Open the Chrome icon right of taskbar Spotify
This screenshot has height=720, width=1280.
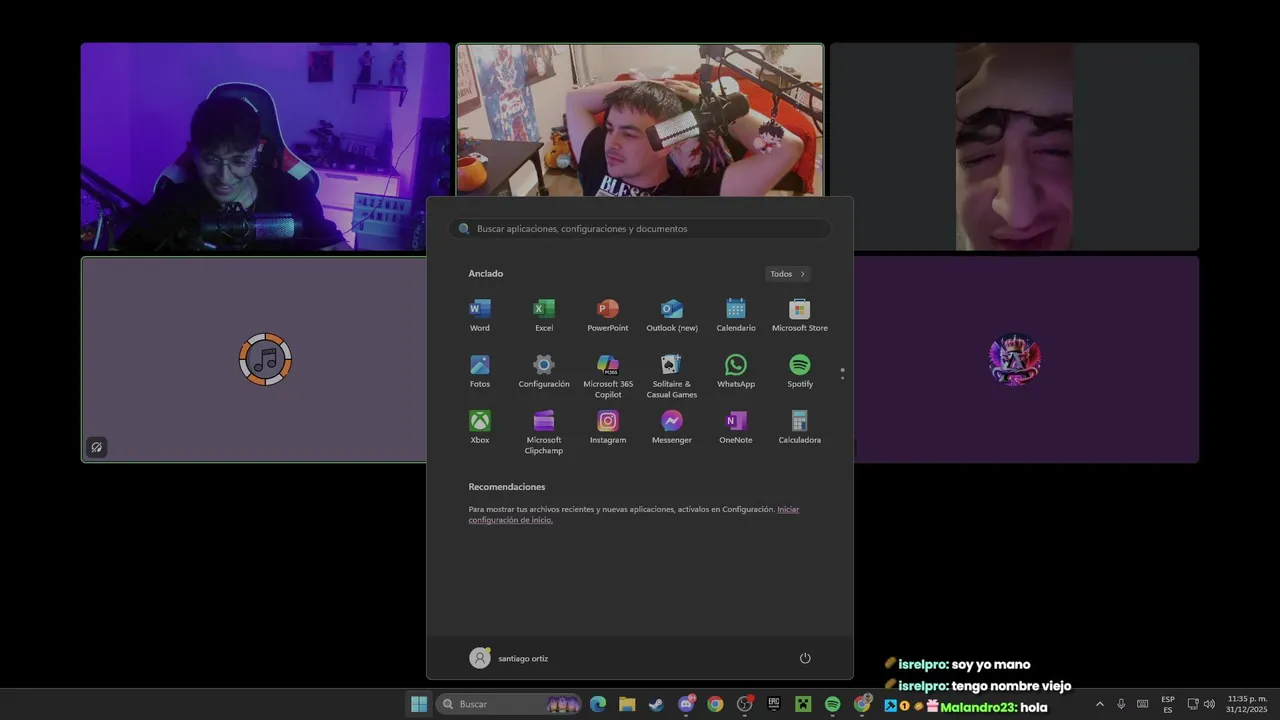tap(862, 704)
